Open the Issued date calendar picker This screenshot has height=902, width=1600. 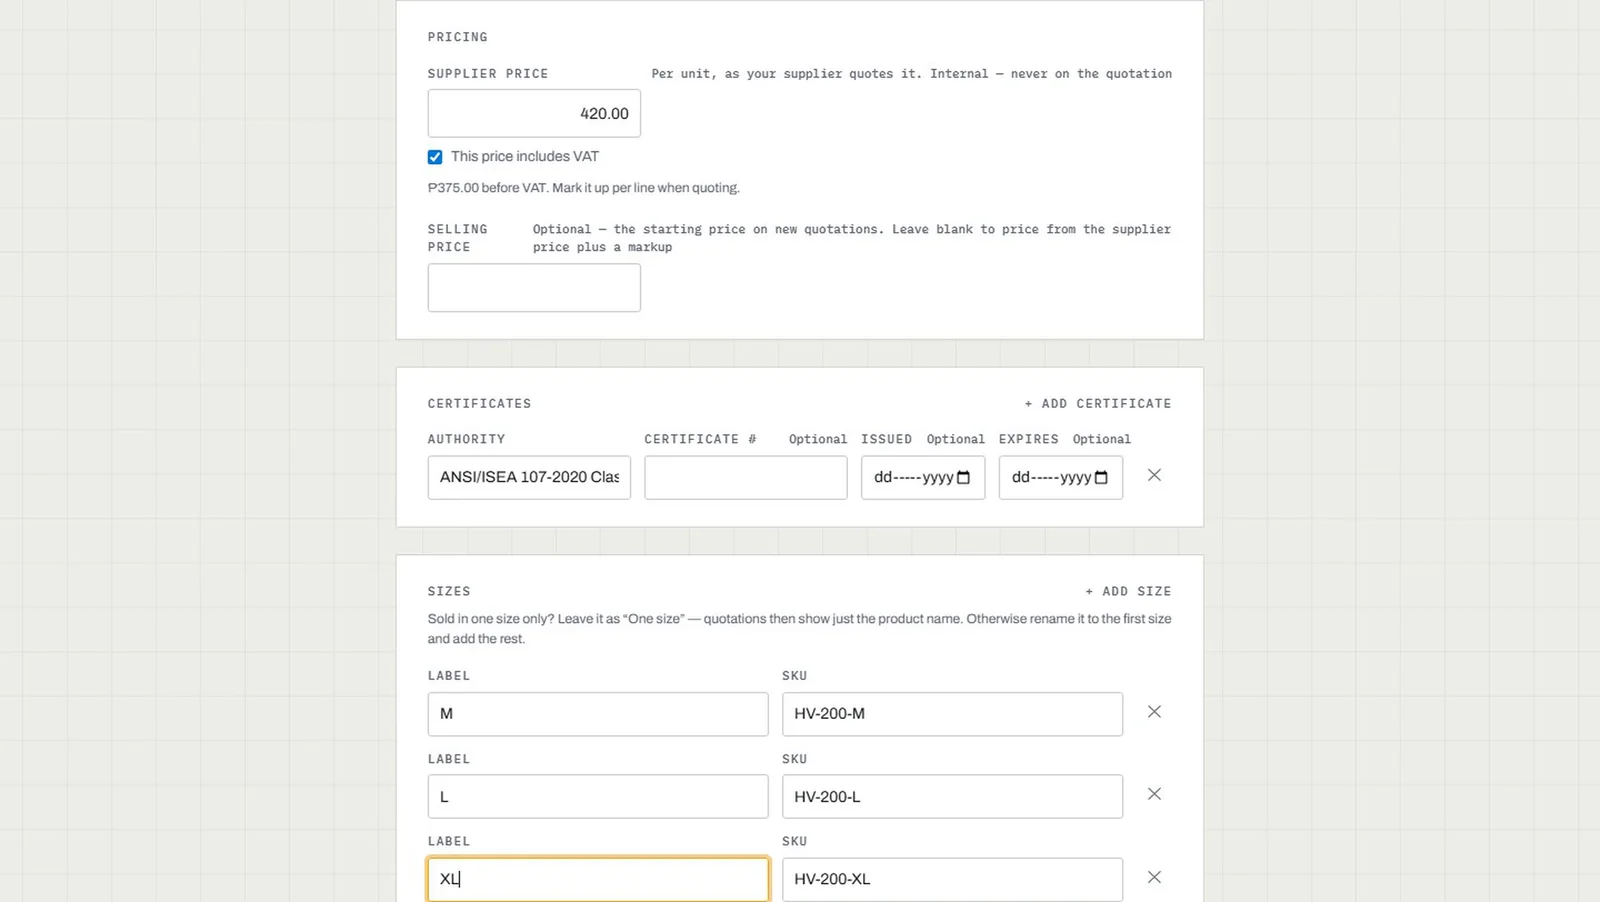tap(964, 478)
